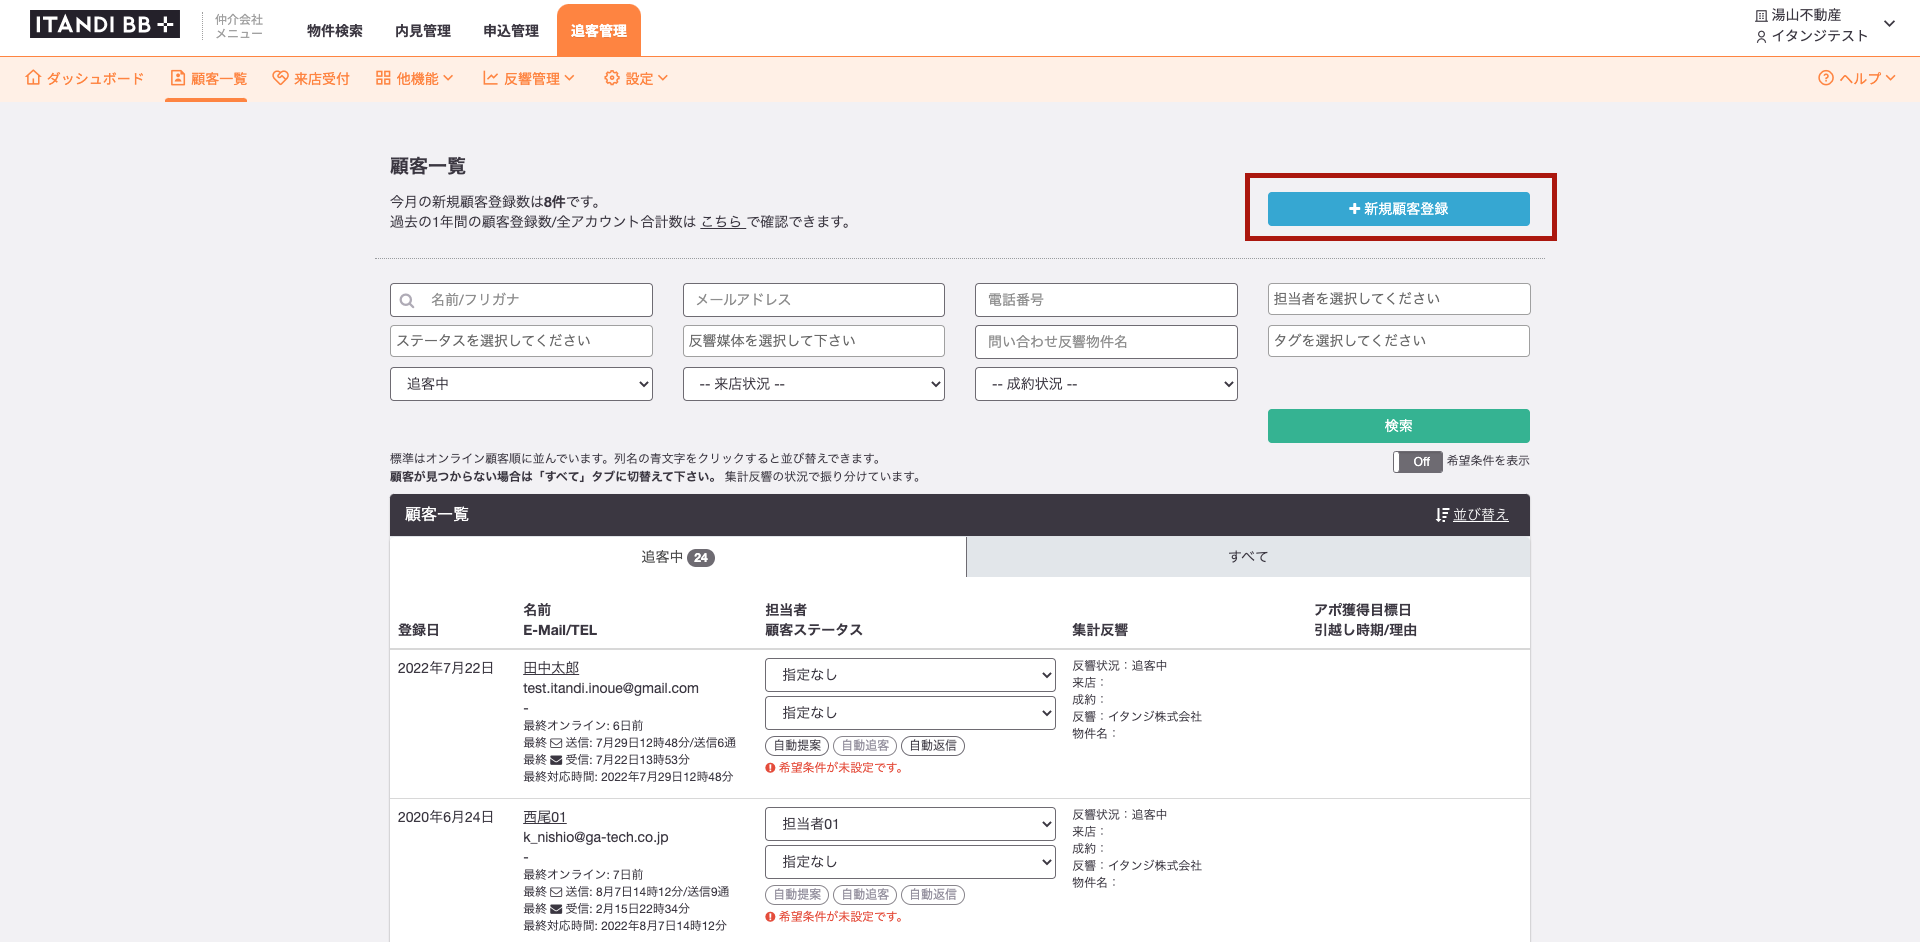Switch to 申込管理 tab

pos(510,31)
